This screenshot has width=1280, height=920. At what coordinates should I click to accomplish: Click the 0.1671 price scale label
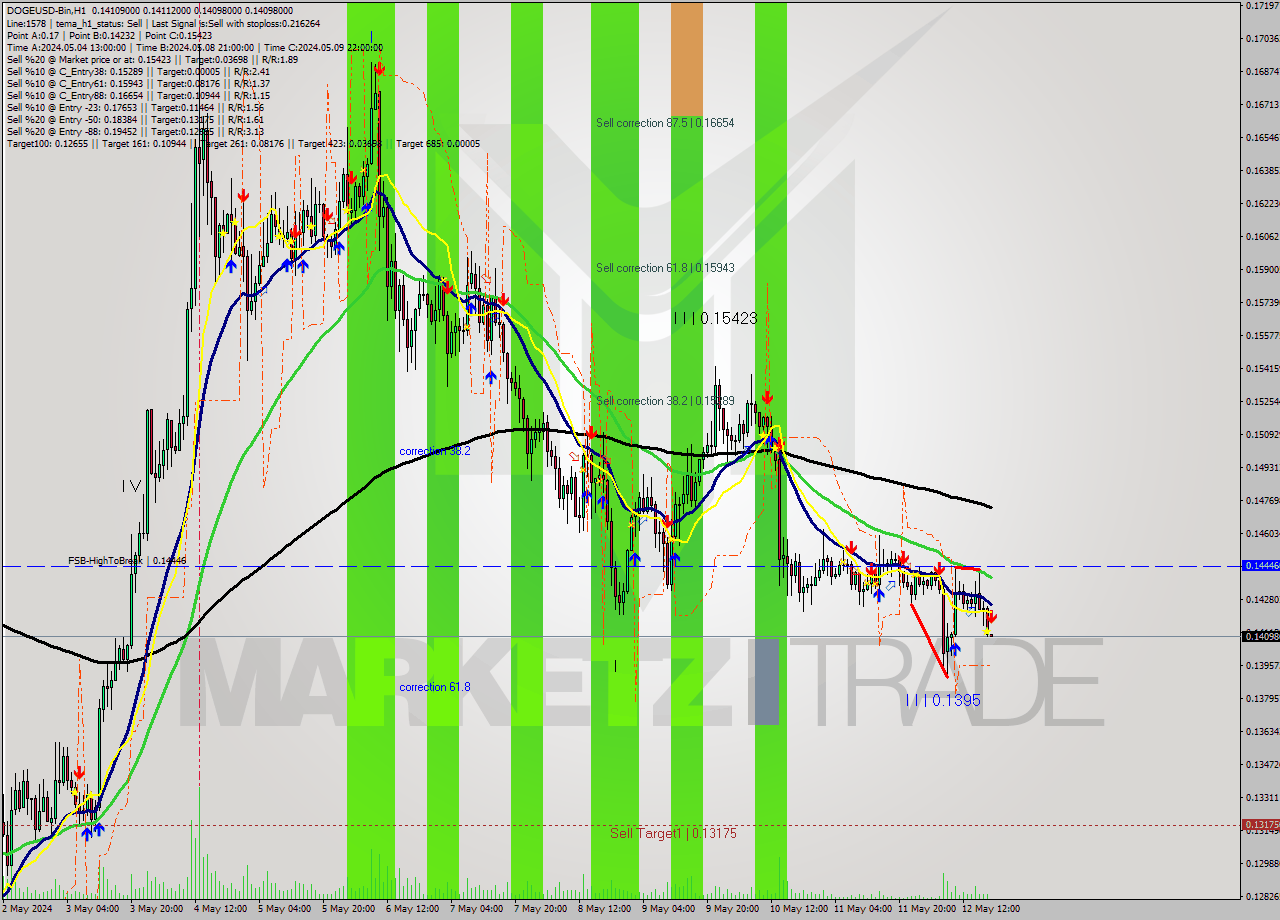click(1262, 104)
